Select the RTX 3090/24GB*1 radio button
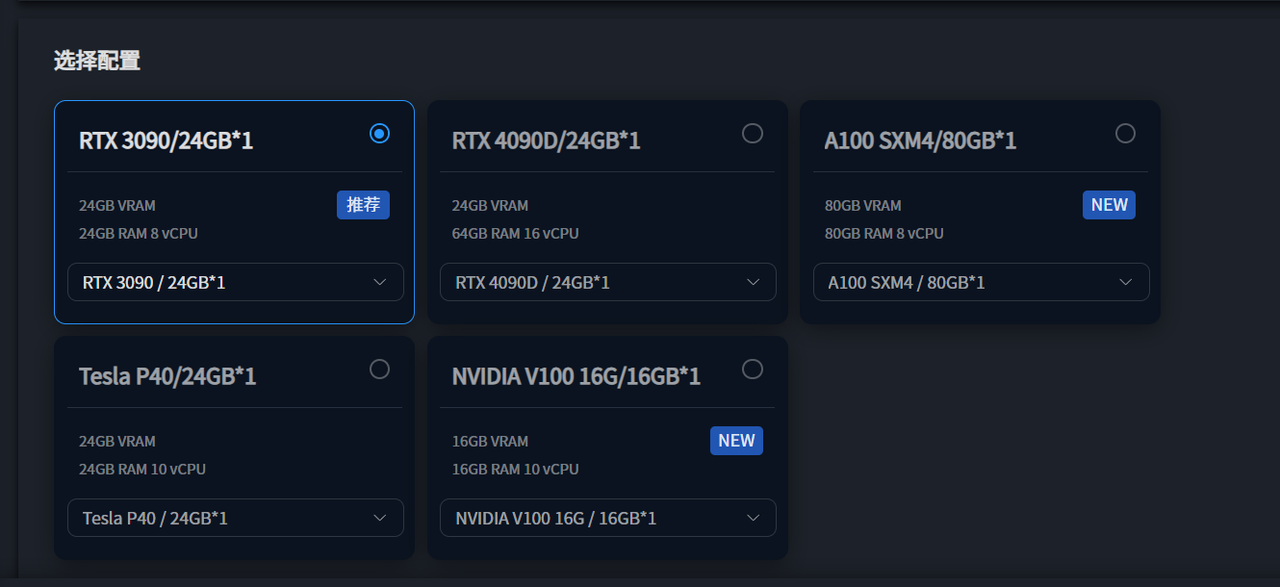 coord(379,133)
